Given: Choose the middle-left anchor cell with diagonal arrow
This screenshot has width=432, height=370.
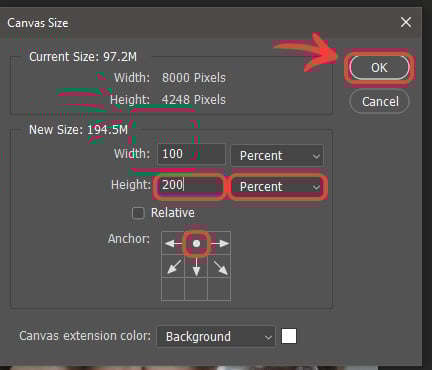Looking at the screenshot, I should [173, 266].
